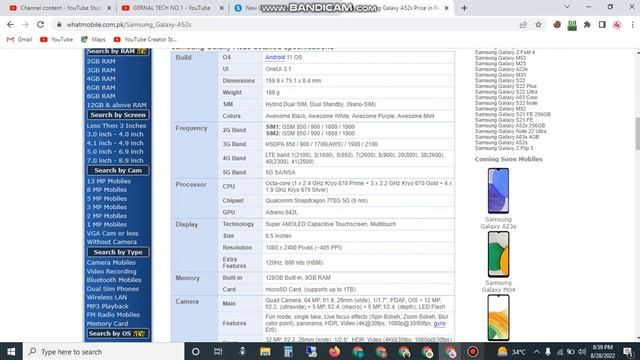The width and height of the screenshot is (640, 360).
Task: Open the weather widget showing 34°C
Action: coord(511,351)
